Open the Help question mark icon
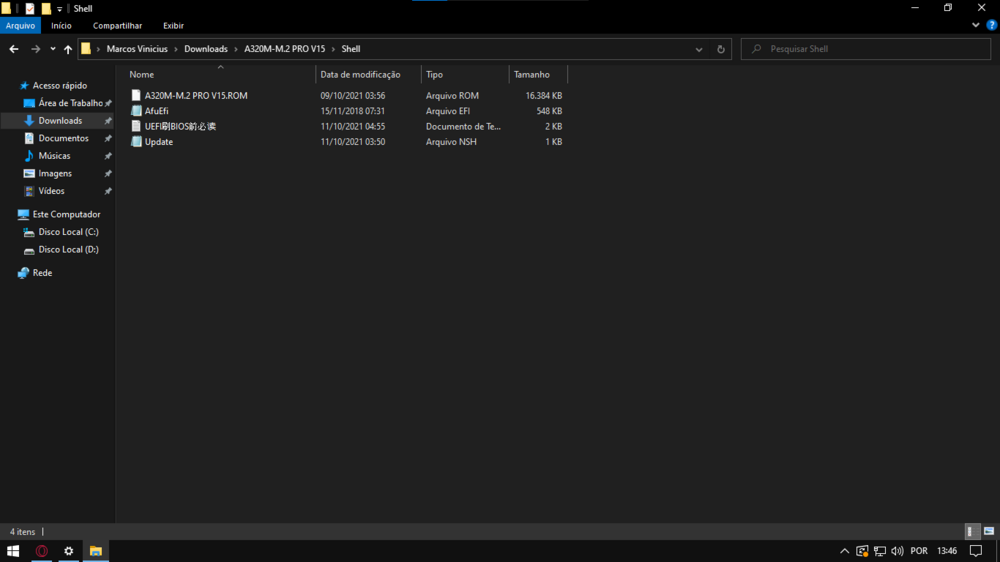Viewport: 1000px width, 562px height. (x=991, y=25)
